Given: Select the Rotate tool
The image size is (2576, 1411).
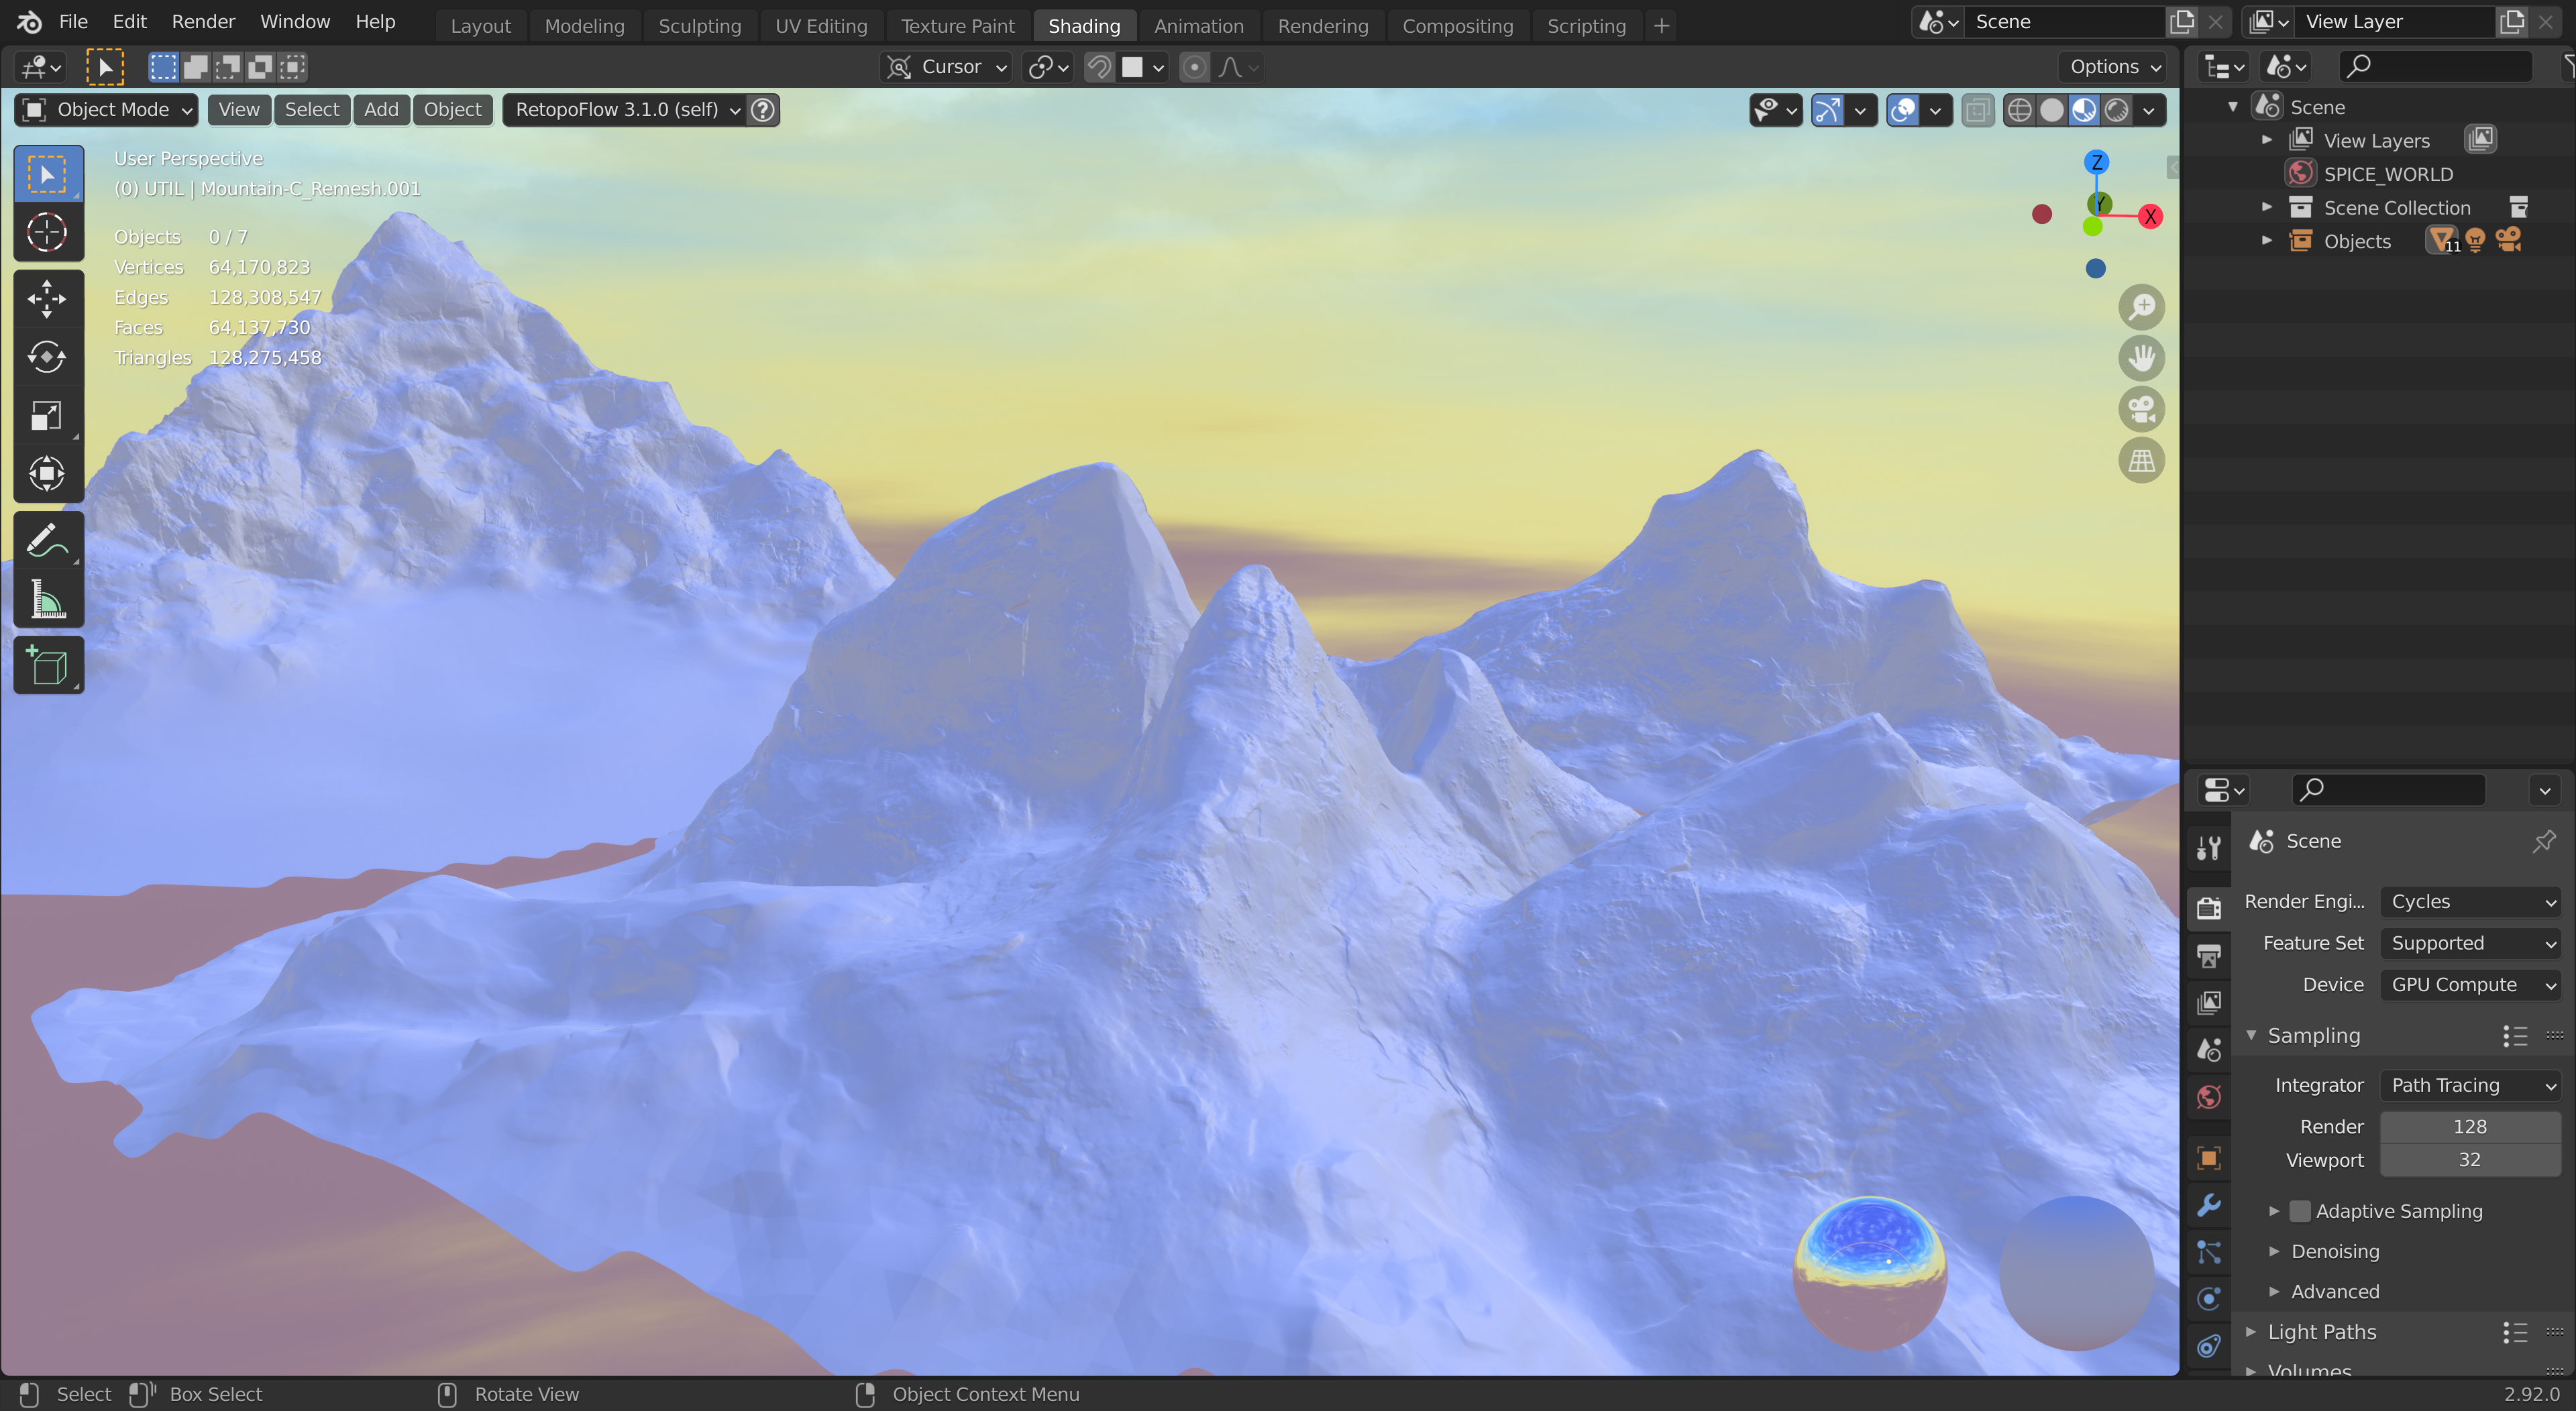Looking at the screenshot, I should [x=46, y=357].
